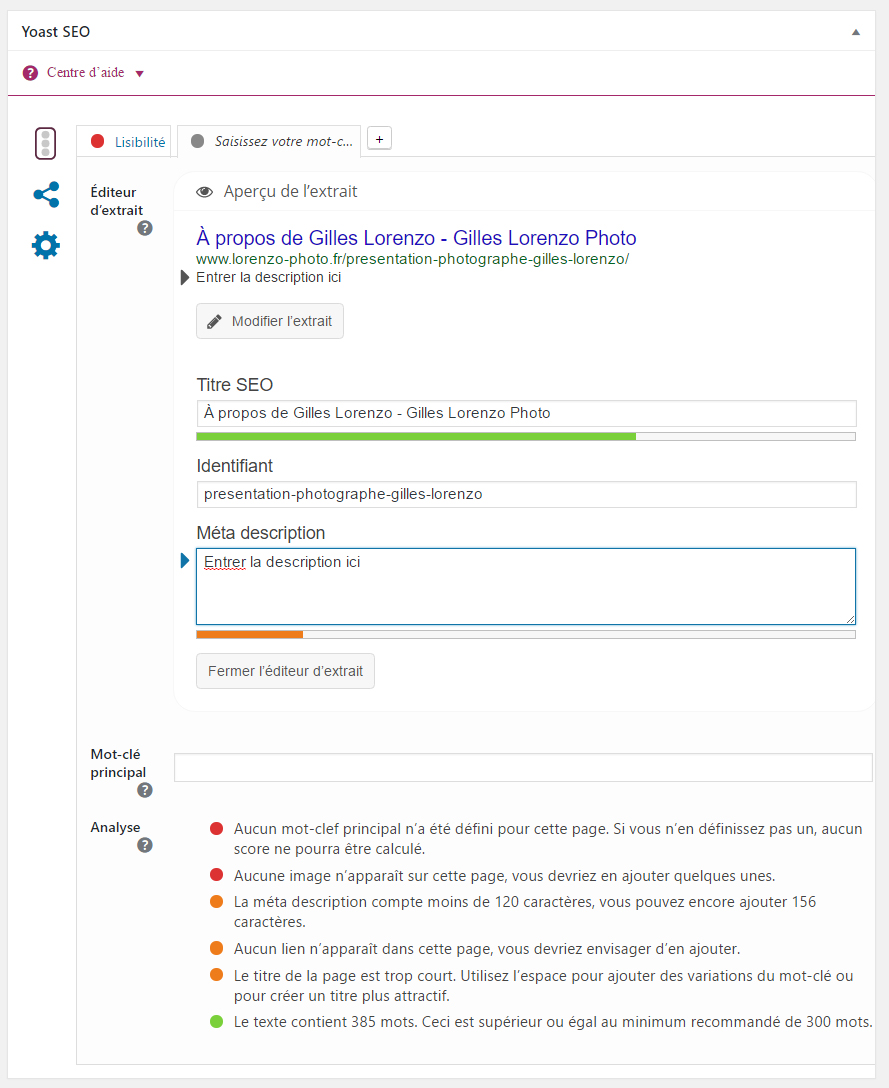The width and height of the screenshot is (889, 1088).
Task: Switch to the Lisibilité tab
Action: [127, 142]
